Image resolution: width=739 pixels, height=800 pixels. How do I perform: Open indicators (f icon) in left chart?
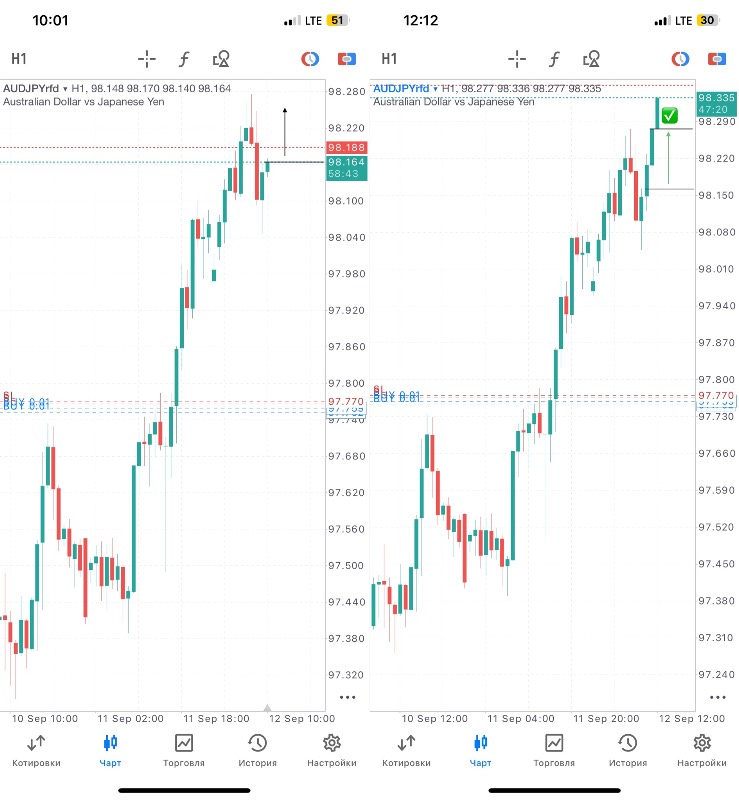[184, 59]
